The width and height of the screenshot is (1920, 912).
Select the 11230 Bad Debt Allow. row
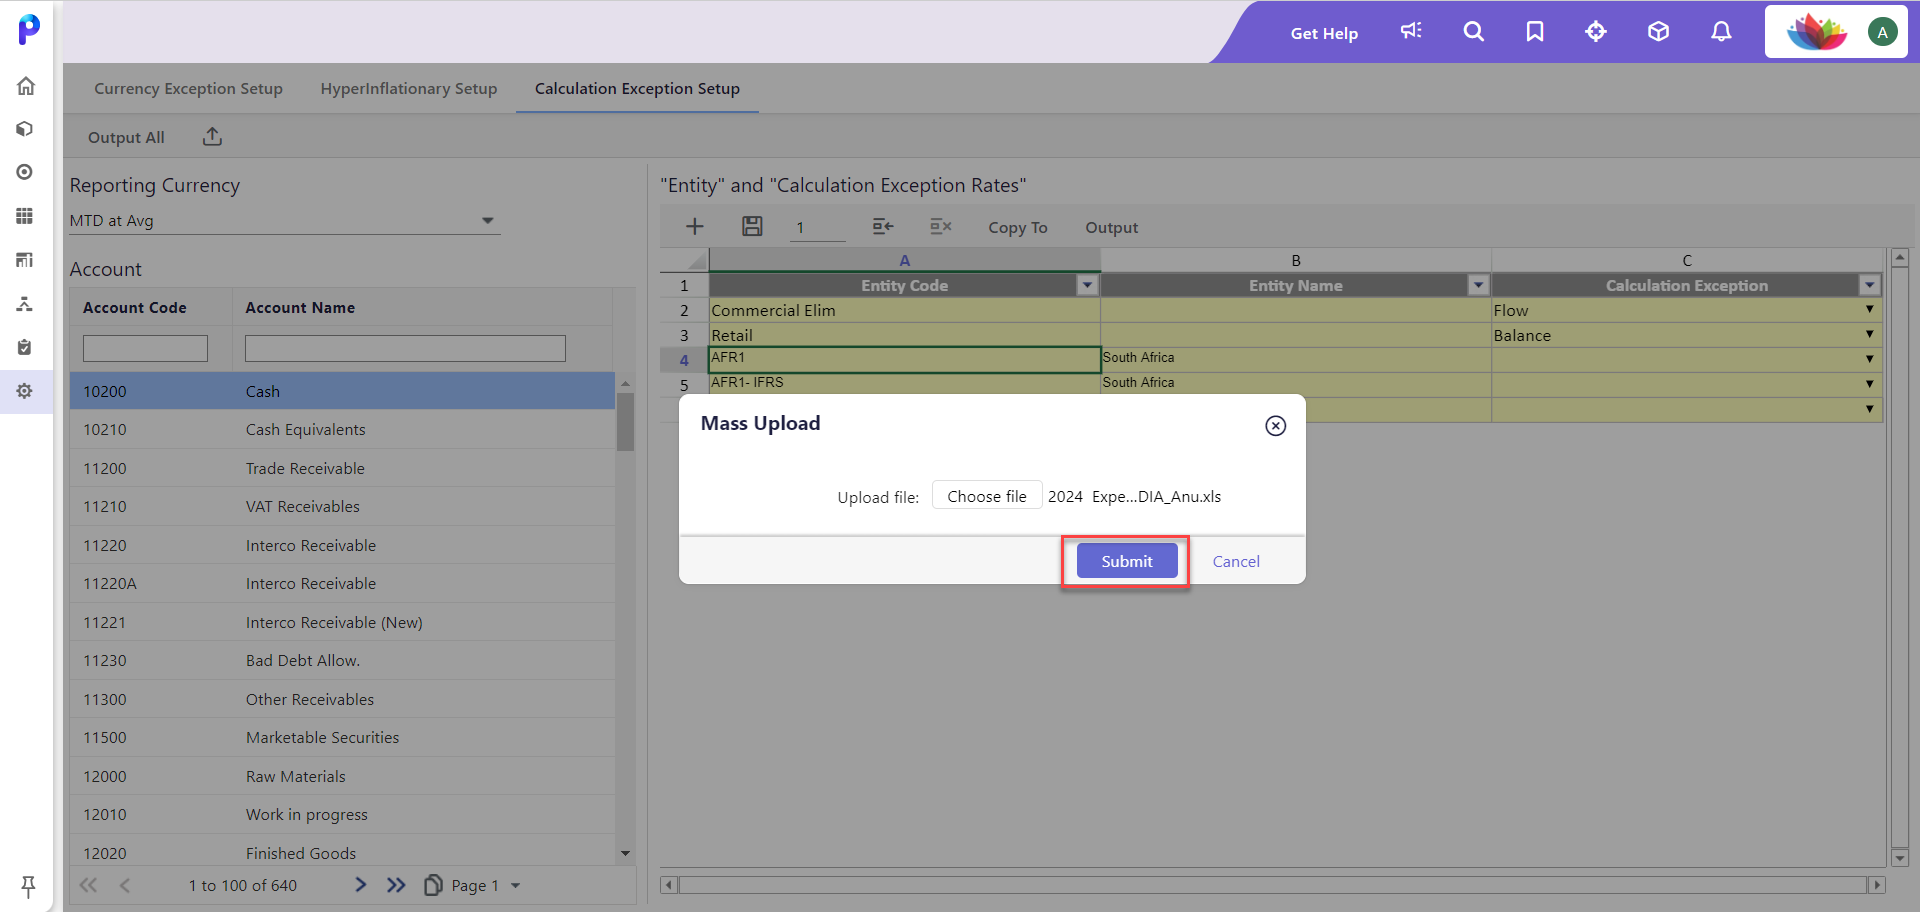click(x=342, y=660)
